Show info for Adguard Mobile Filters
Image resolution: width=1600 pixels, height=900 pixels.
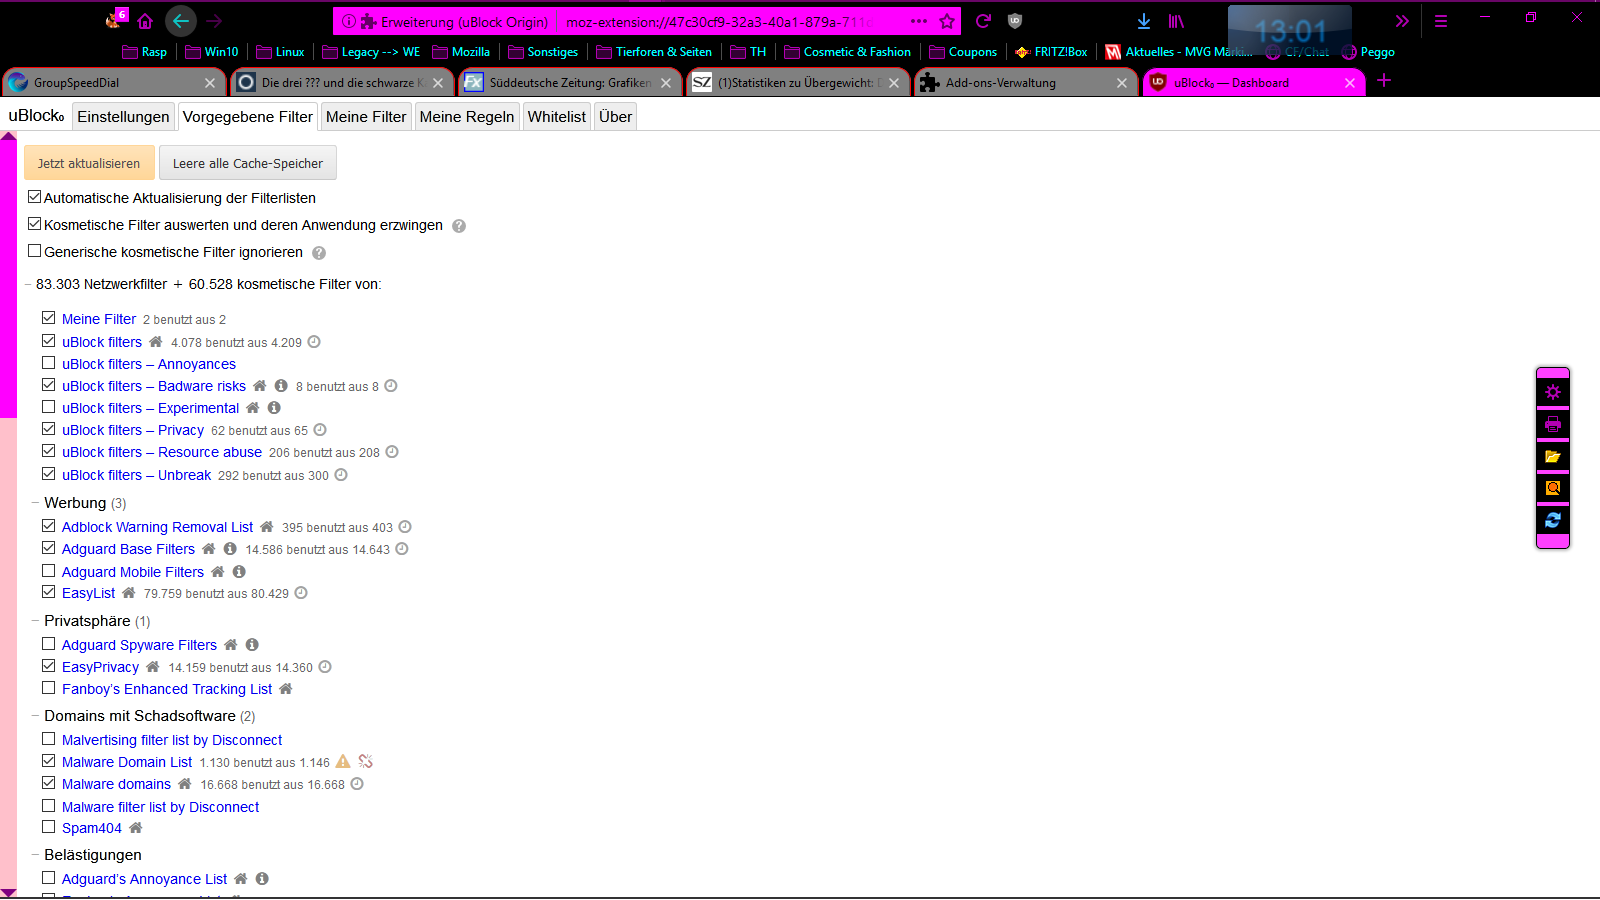coord(239,572)
